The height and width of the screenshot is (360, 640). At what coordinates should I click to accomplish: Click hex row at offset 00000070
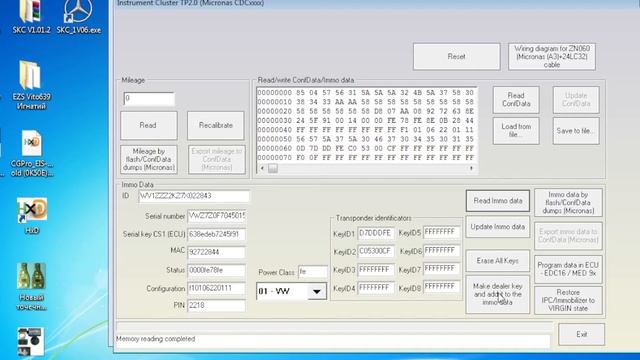coord(365,158)
